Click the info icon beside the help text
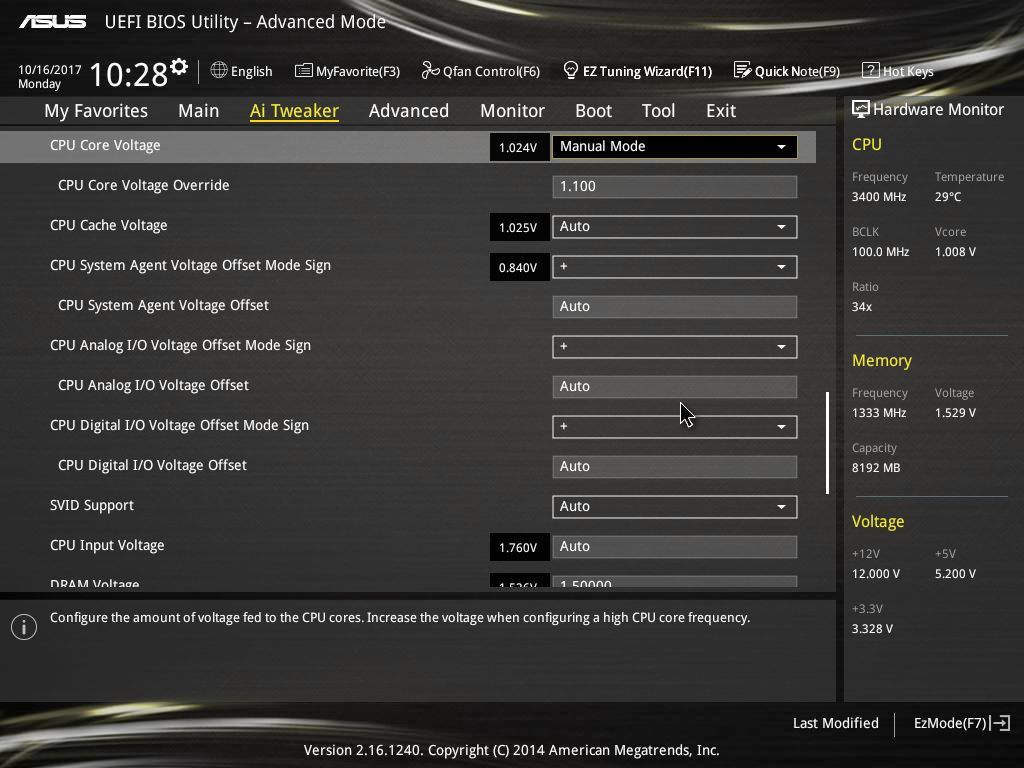Viewport: 1024px width, 768px height. pos(24,627)
